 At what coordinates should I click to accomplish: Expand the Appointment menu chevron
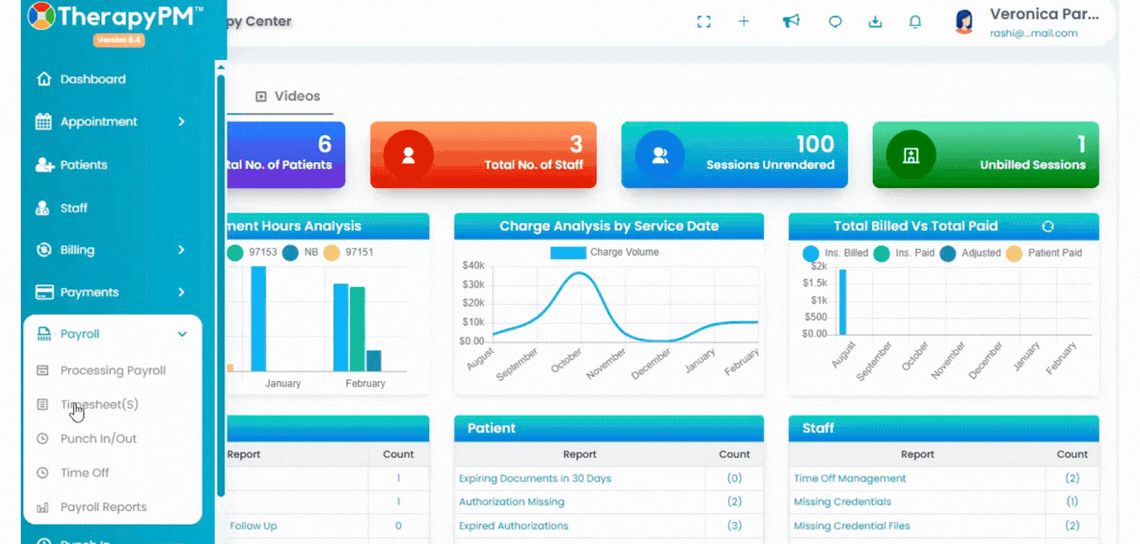pyautogui.click(x=182, y=121)
